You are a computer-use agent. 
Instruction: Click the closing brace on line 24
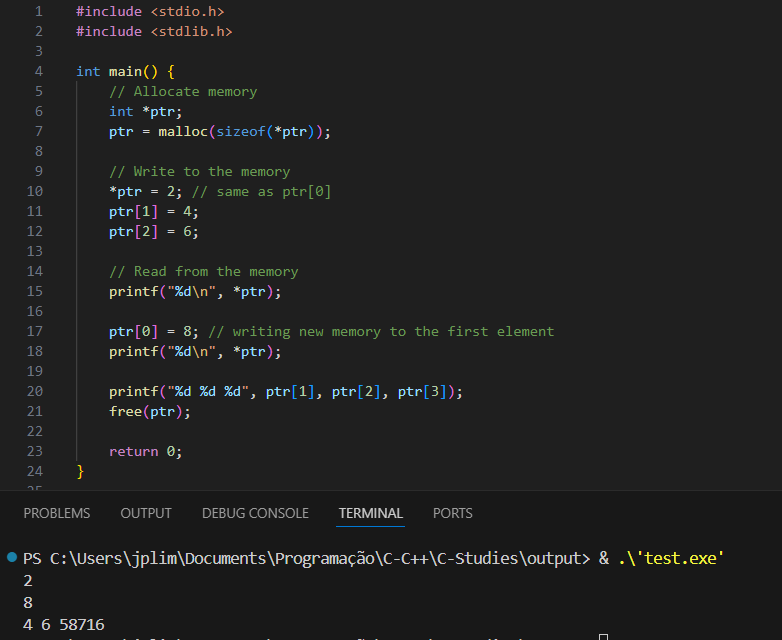(80, 471)
